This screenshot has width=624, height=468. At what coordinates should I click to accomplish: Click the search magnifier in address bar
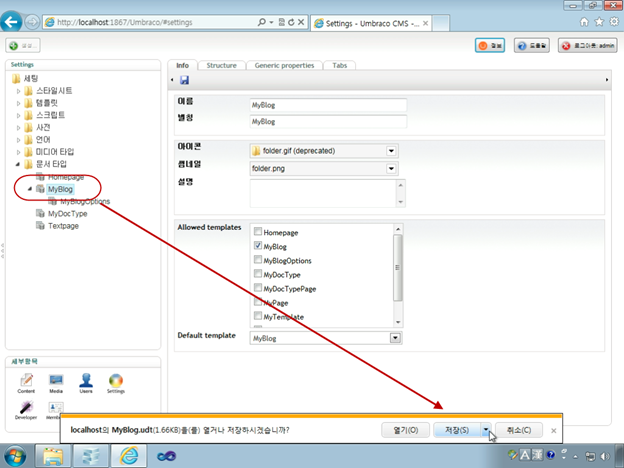(x=261, y=22)
